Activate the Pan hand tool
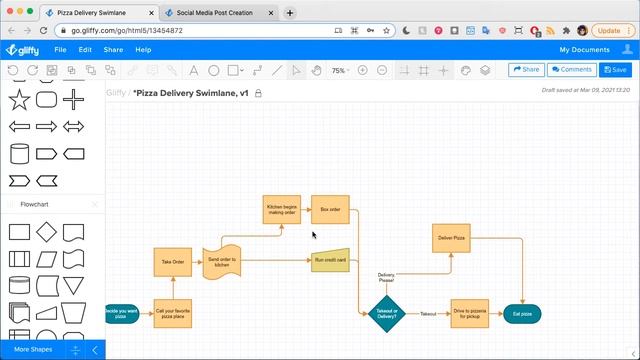The image size is (640, 360). [x=316, y=70]
